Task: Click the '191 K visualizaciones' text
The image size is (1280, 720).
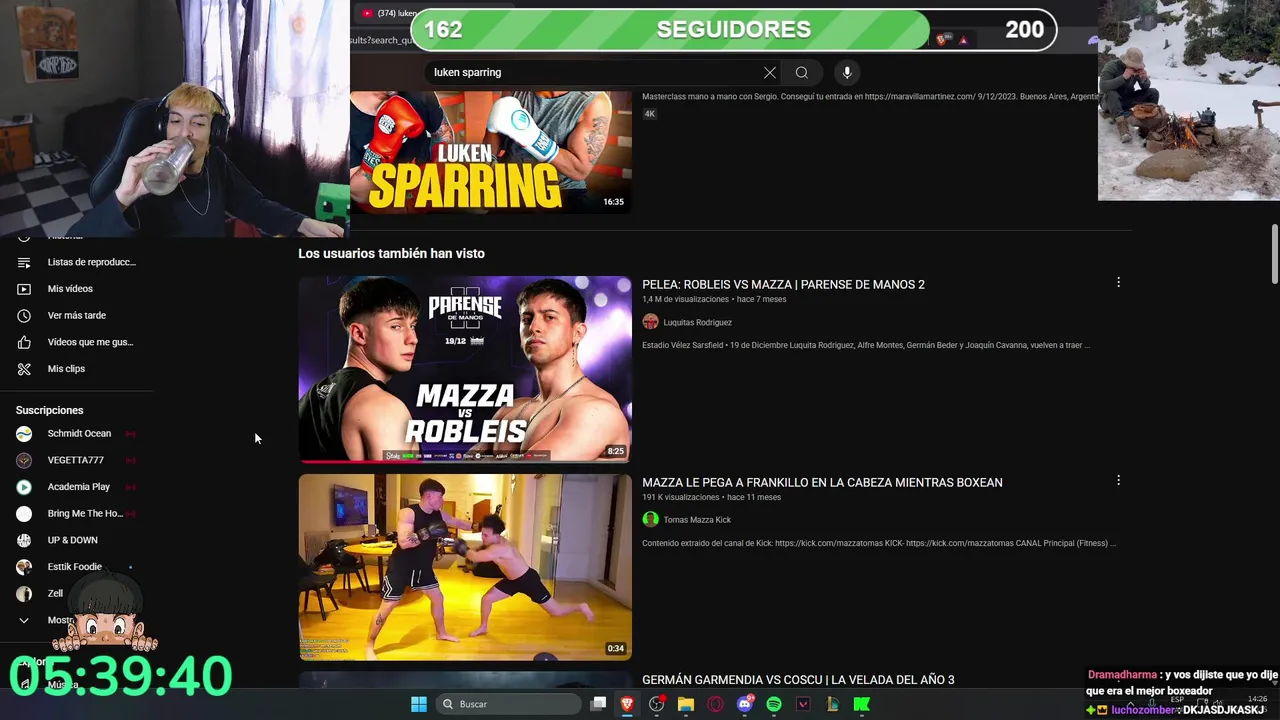Action: [x=681, y=497]
